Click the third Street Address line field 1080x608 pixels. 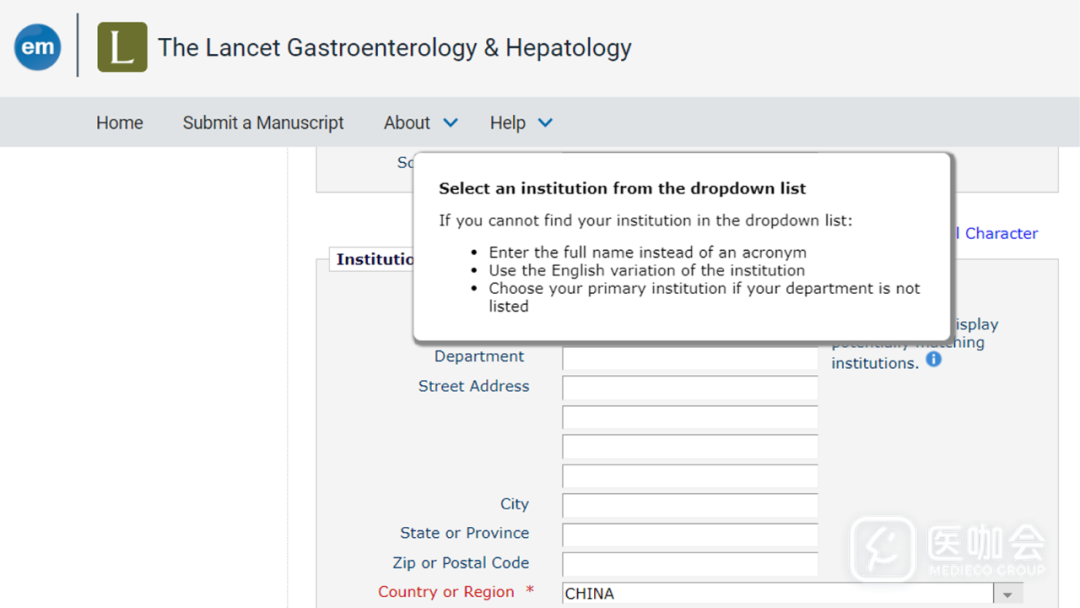click(689, 447)
